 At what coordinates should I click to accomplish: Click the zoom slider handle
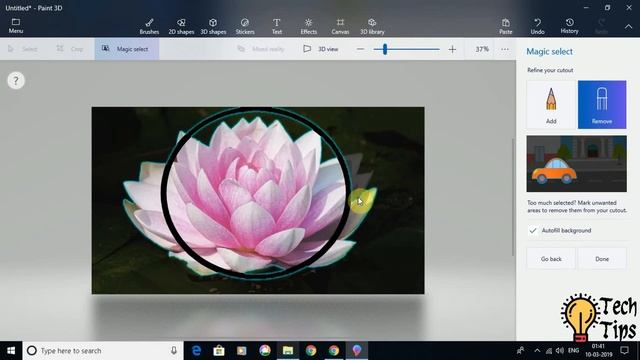pyautogui.click(x=384, y=49)
